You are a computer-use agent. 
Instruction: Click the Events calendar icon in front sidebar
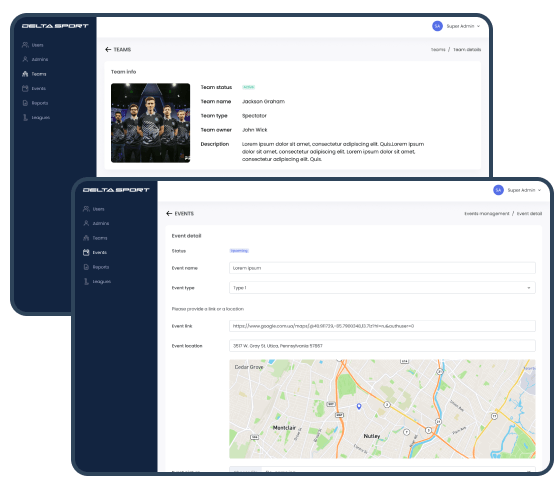[86, 252]
